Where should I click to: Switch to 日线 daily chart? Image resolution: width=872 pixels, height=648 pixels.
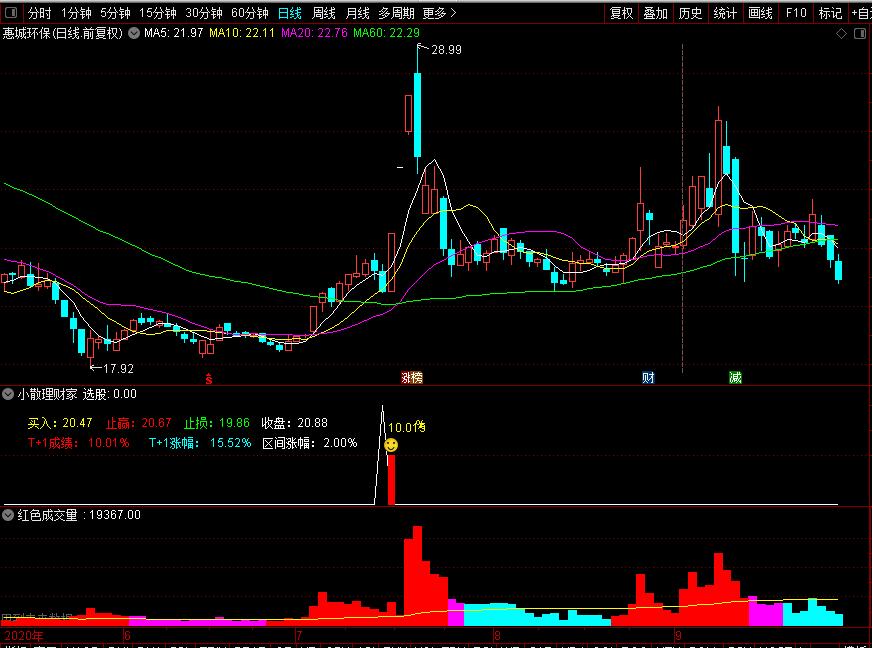[x=290, y=13]
